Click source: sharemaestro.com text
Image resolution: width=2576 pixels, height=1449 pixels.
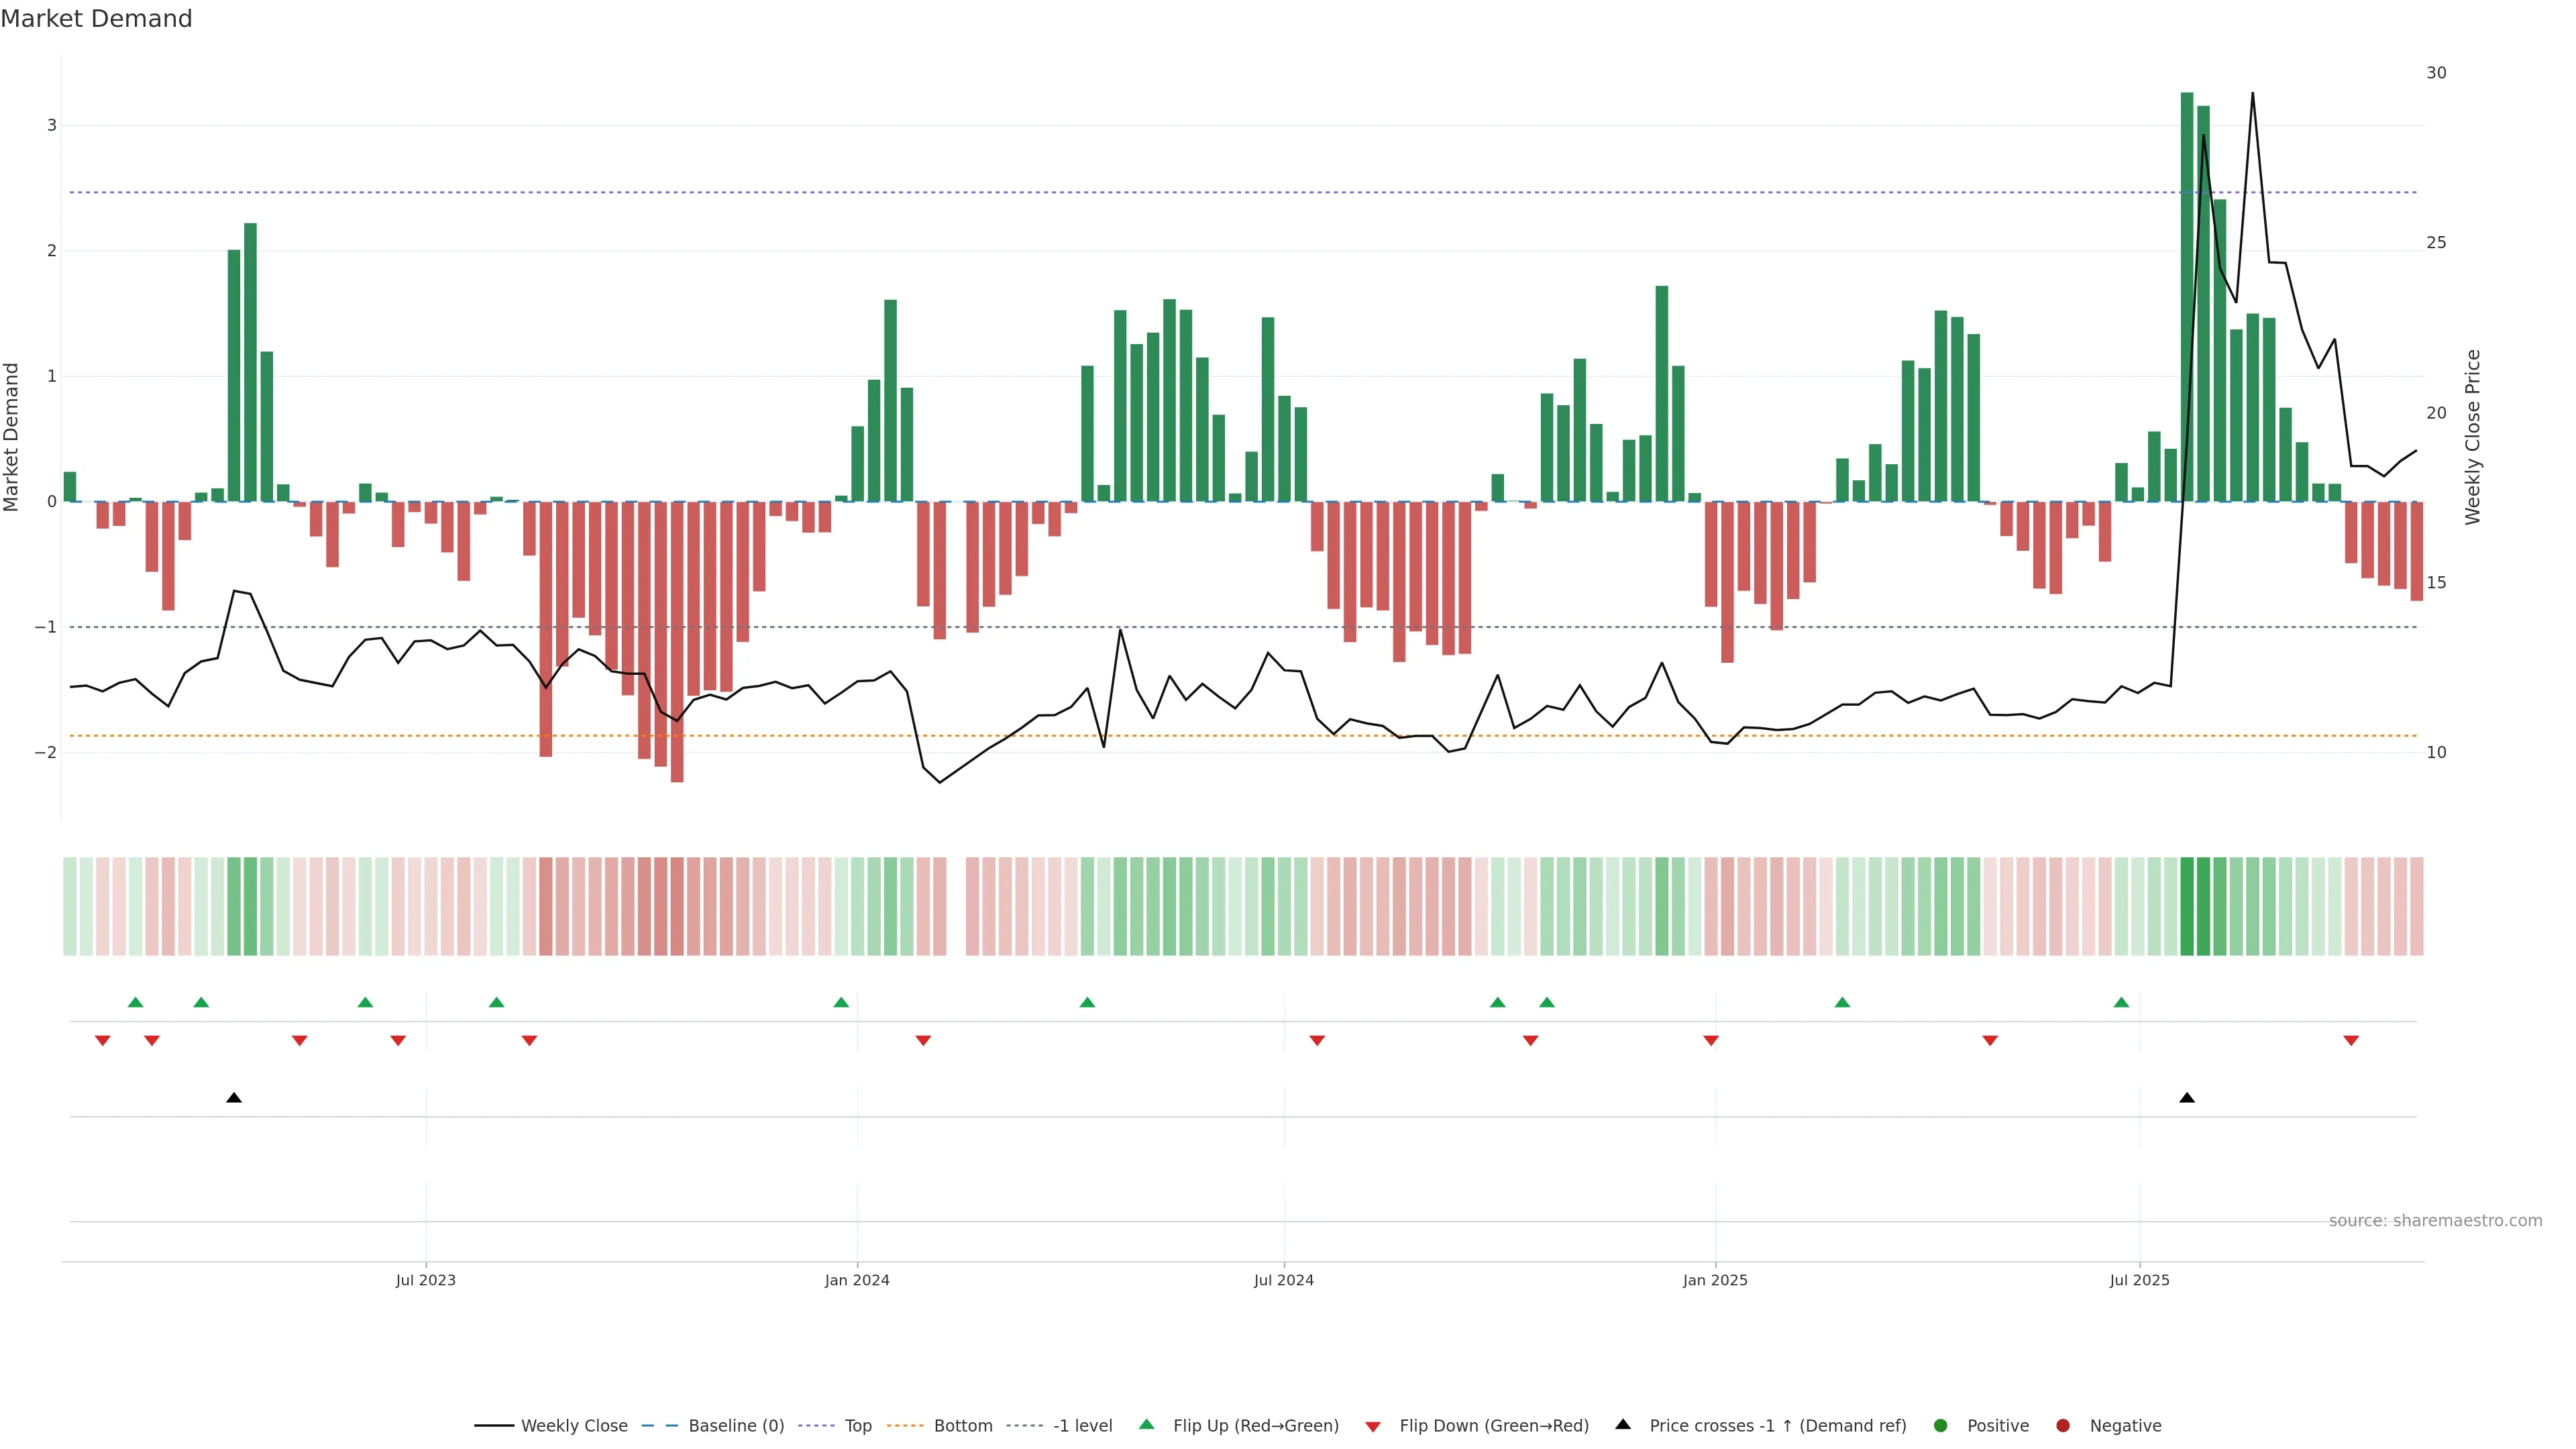tap(2435, 1220)
